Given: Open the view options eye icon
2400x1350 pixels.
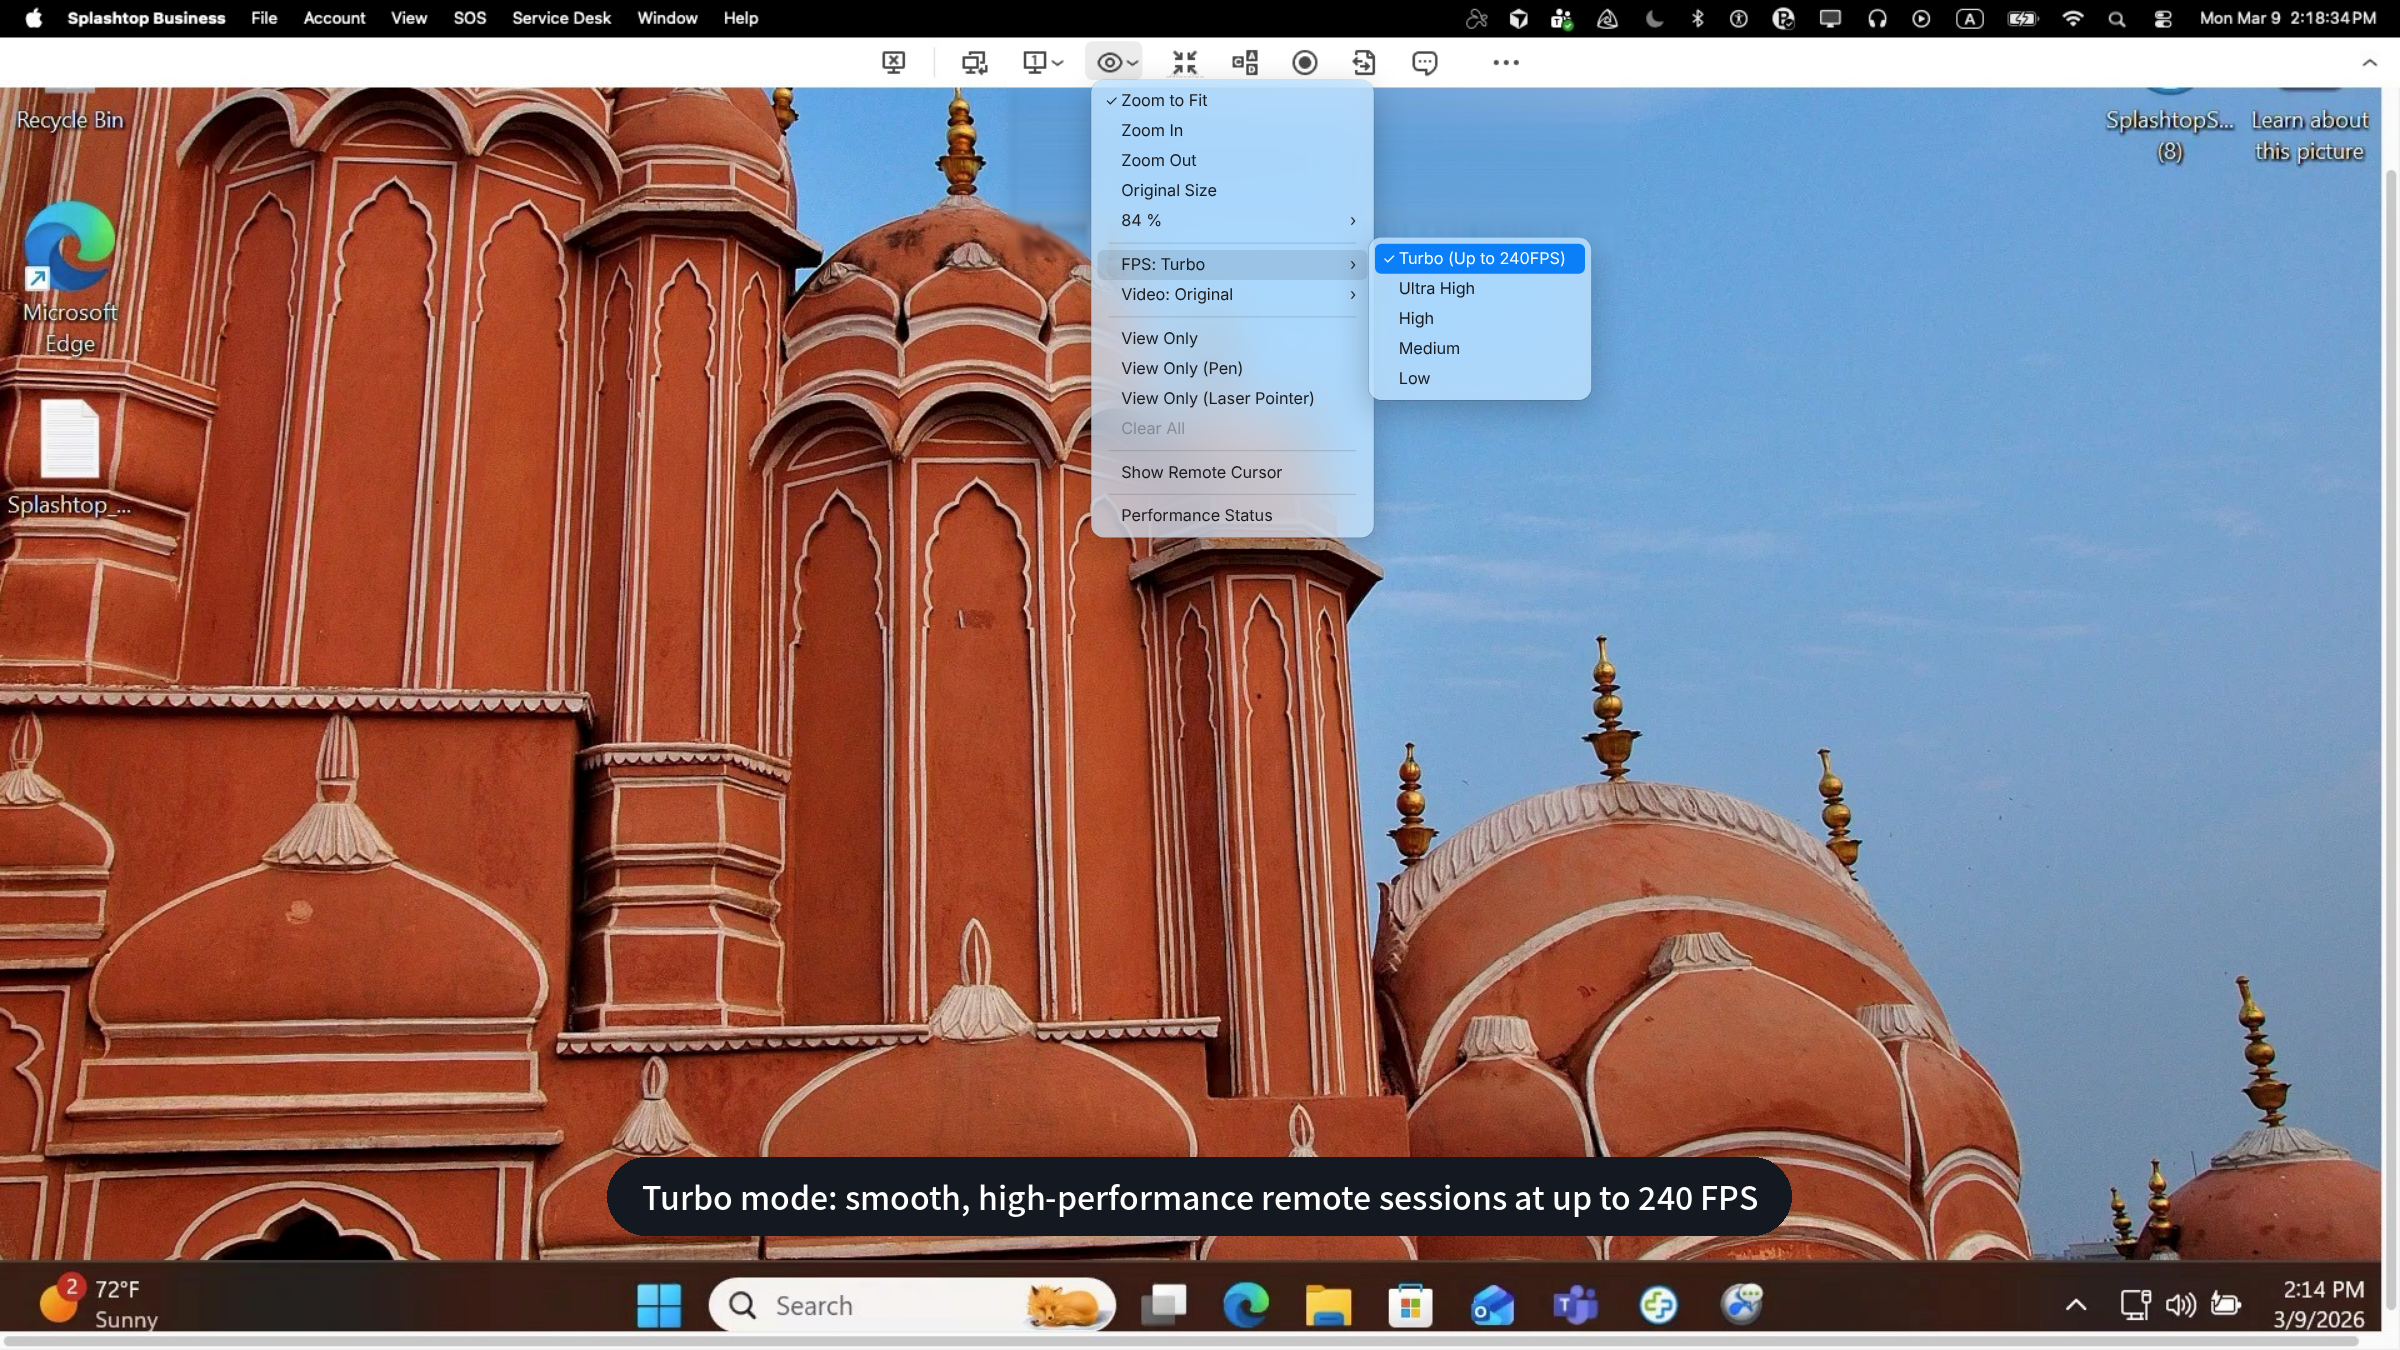Looking at the screenshot, I should pyautogui.click(x=1116, y=62).
